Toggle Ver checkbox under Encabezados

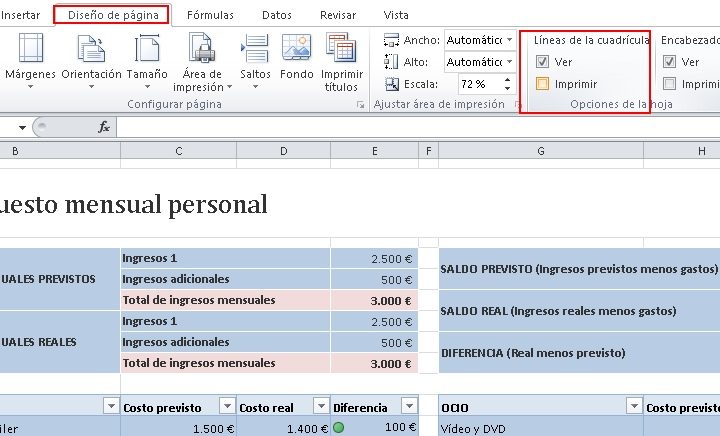(x=670, y=62)
